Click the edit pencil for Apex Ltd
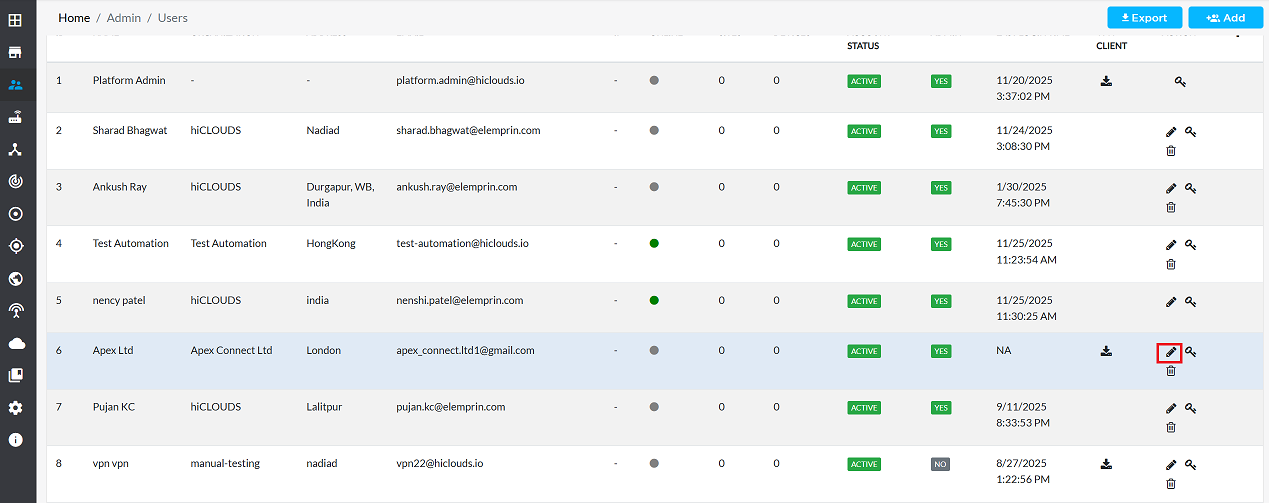 (x=1170, y=352)
